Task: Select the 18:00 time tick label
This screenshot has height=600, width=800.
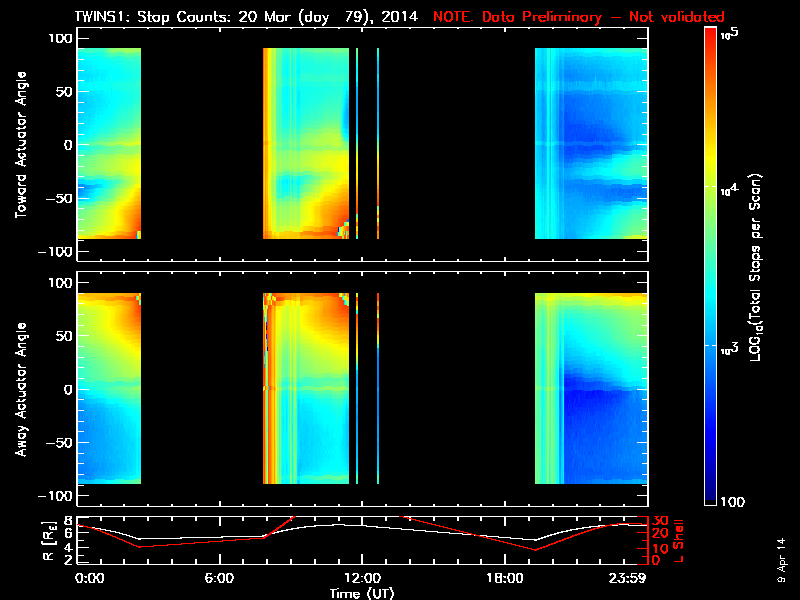Action: click(x=503, y=579)
